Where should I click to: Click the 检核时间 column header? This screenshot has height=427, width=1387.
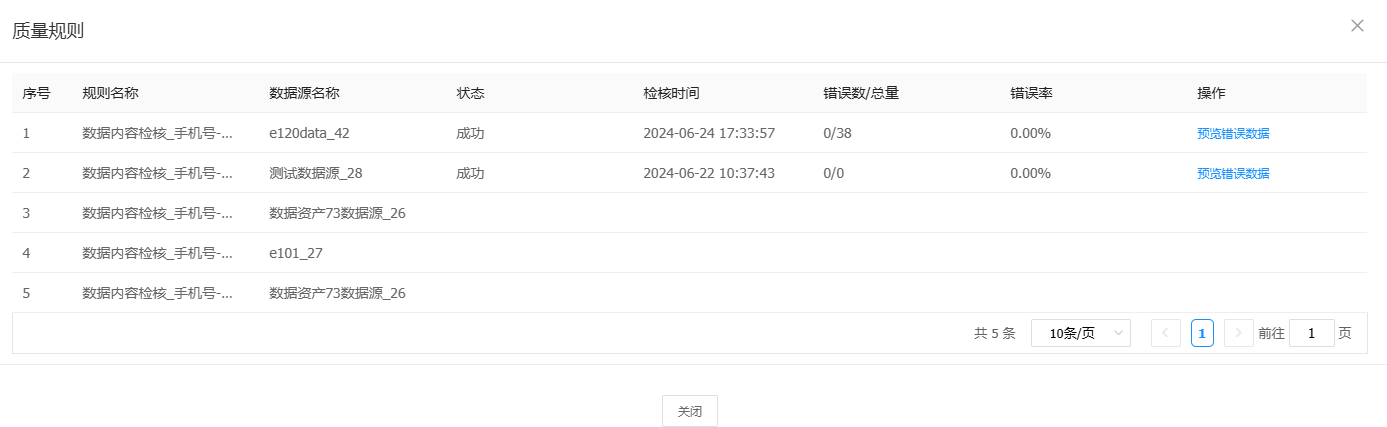coord(671,93)
